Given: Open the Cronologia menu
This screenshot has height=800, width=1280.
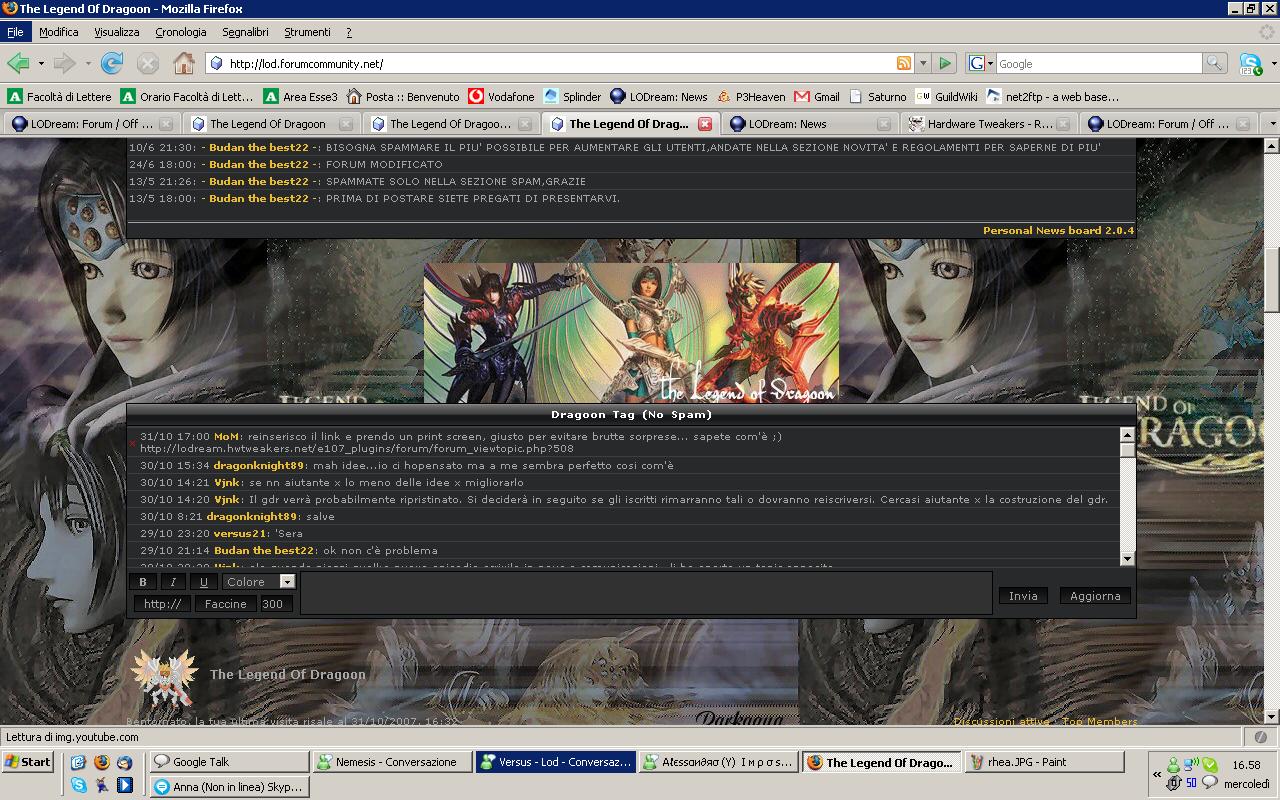Looking at the screenshot, I should pyautogui.click(x=181, y=32).
